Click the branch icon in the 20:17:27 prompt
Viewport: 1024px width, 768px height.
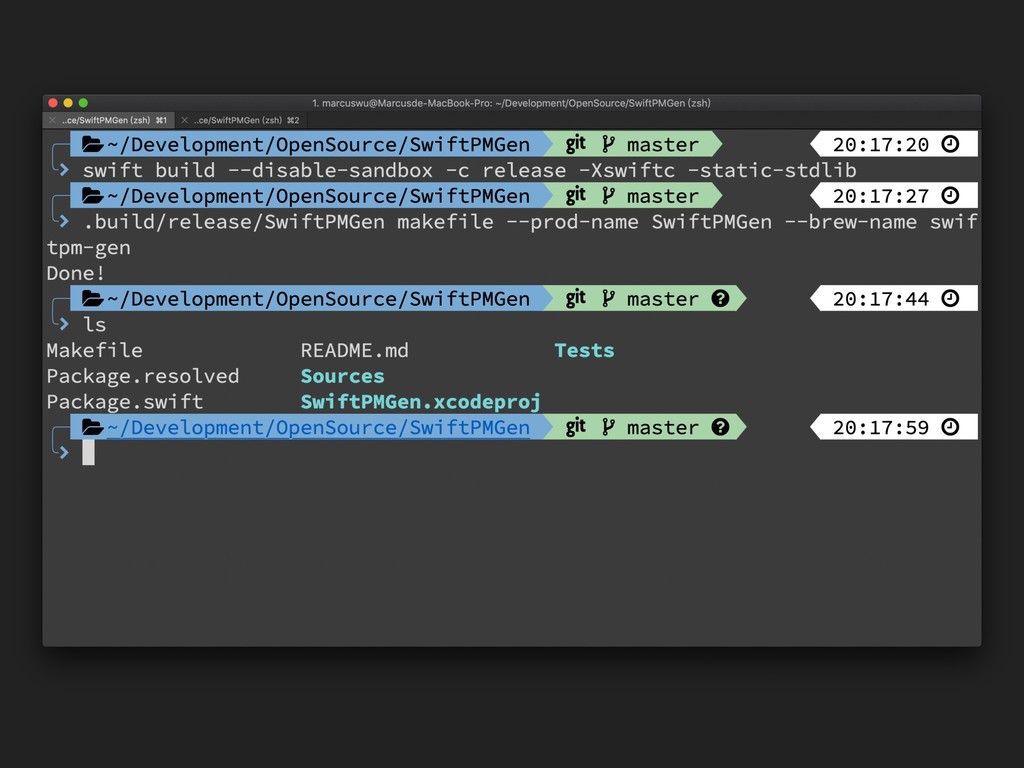tap(608, 195)
